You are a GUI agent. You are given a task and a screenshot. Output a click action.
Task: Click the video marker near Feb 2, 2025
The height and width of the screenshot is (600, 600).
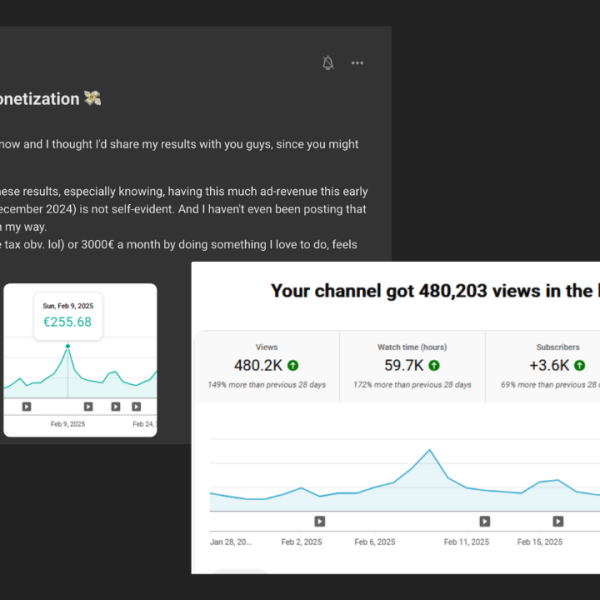coord(320,521)
